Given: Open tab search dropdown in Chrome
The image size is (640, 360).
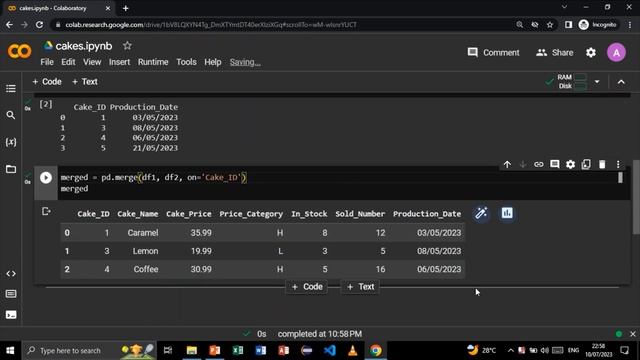Looking at the screenshot, I should pos(564,7).
